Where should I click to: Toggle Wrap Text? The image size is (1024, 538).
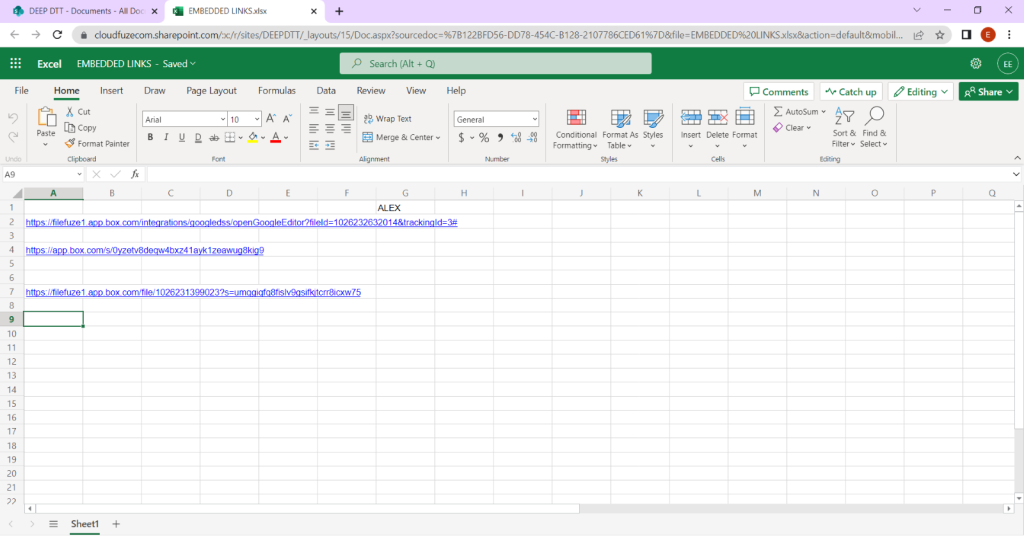[x=387, y=119]
